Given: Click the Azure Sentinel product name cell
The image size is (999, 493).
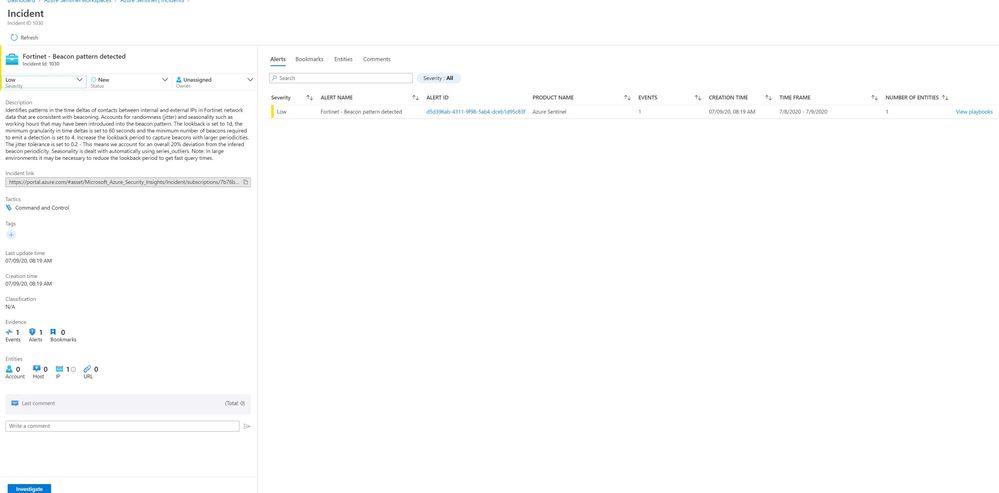Looking at the screenshot, I should [x=549, y=112].
